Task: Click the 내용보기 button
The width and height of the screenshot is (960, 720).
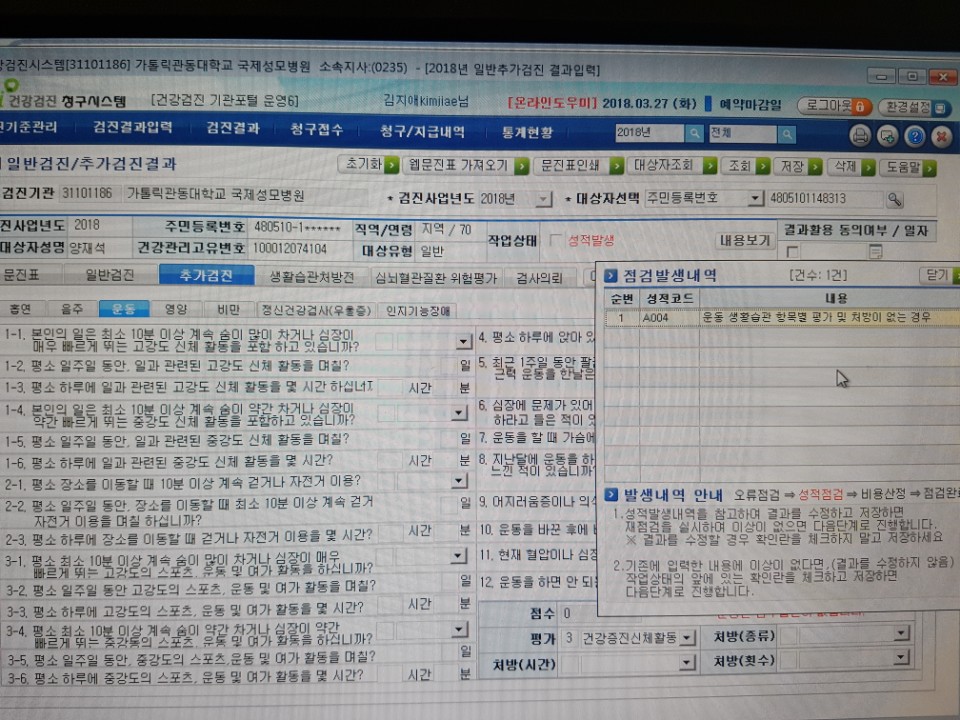Action: (744, 241)
